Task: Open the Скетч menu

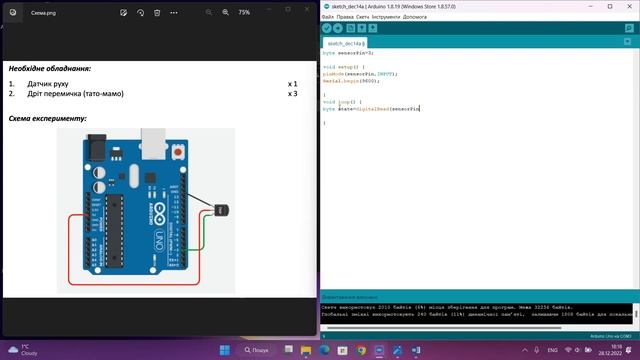Action: click(362, 17)
